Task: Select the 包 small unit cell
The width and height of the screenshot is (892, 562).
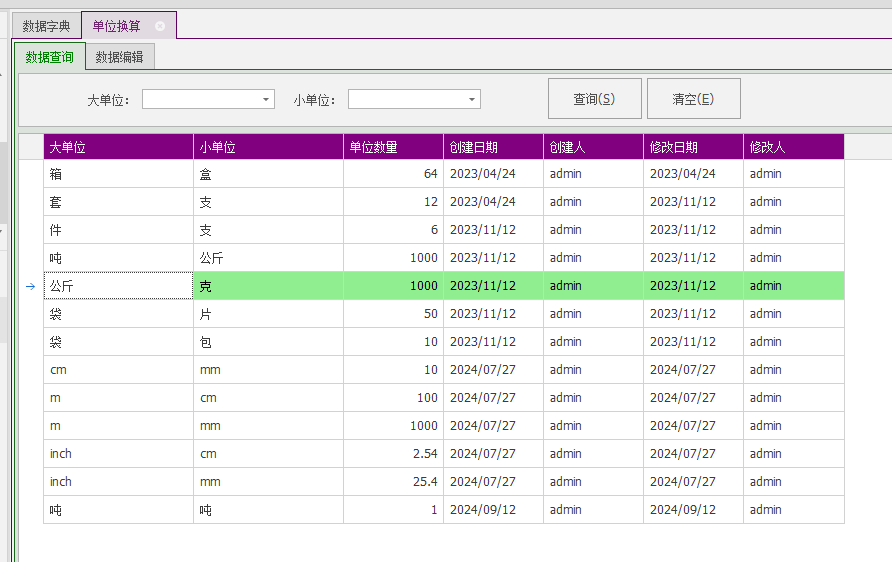Action: click(x=269, y=342)
